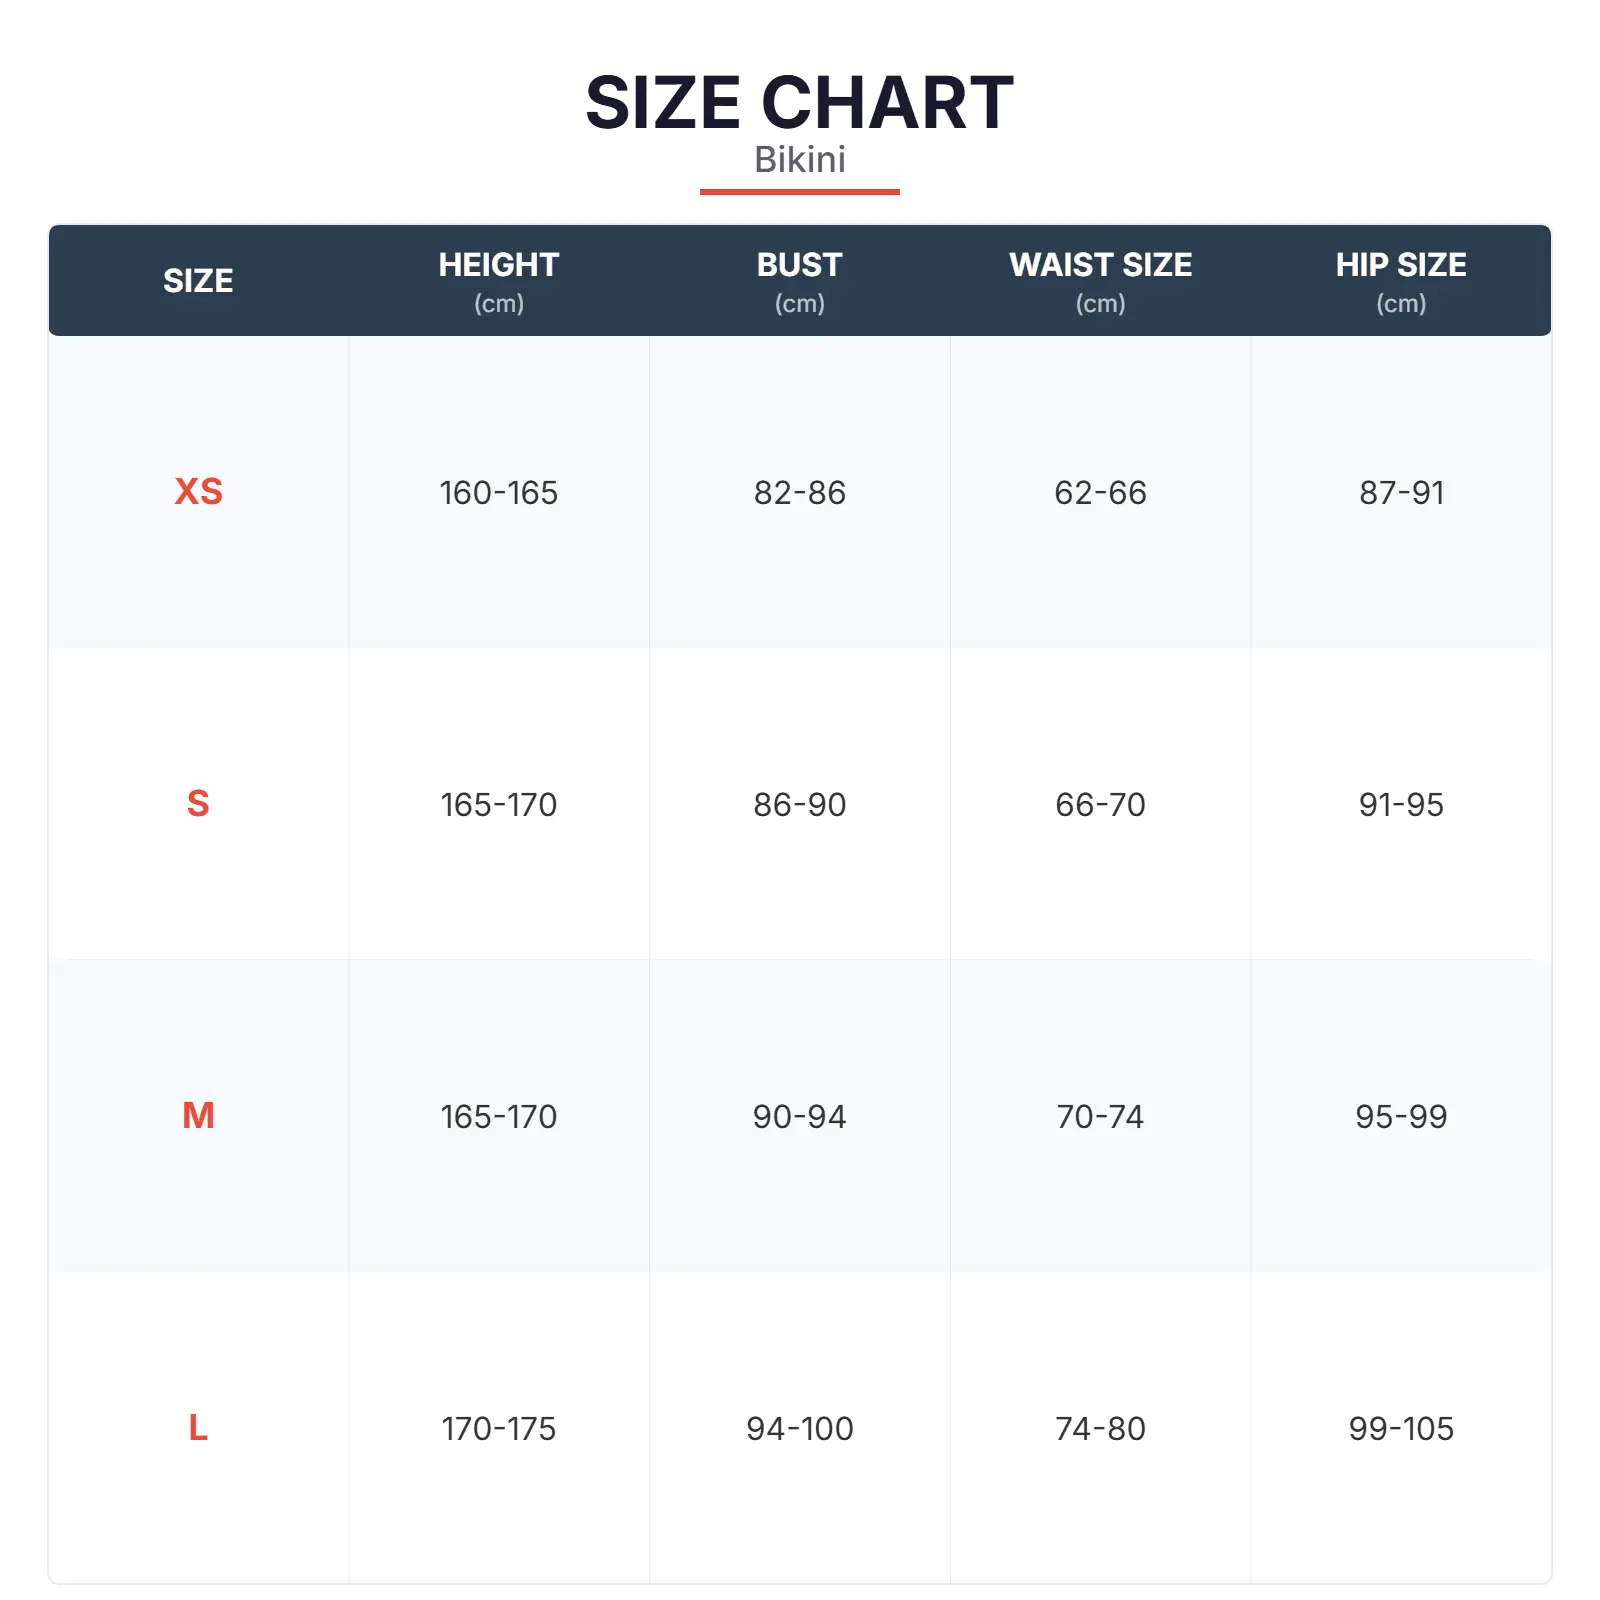Viewport: 1600px width, 1600px height.
Task: Select the S size row label
Action: (198, 803)
